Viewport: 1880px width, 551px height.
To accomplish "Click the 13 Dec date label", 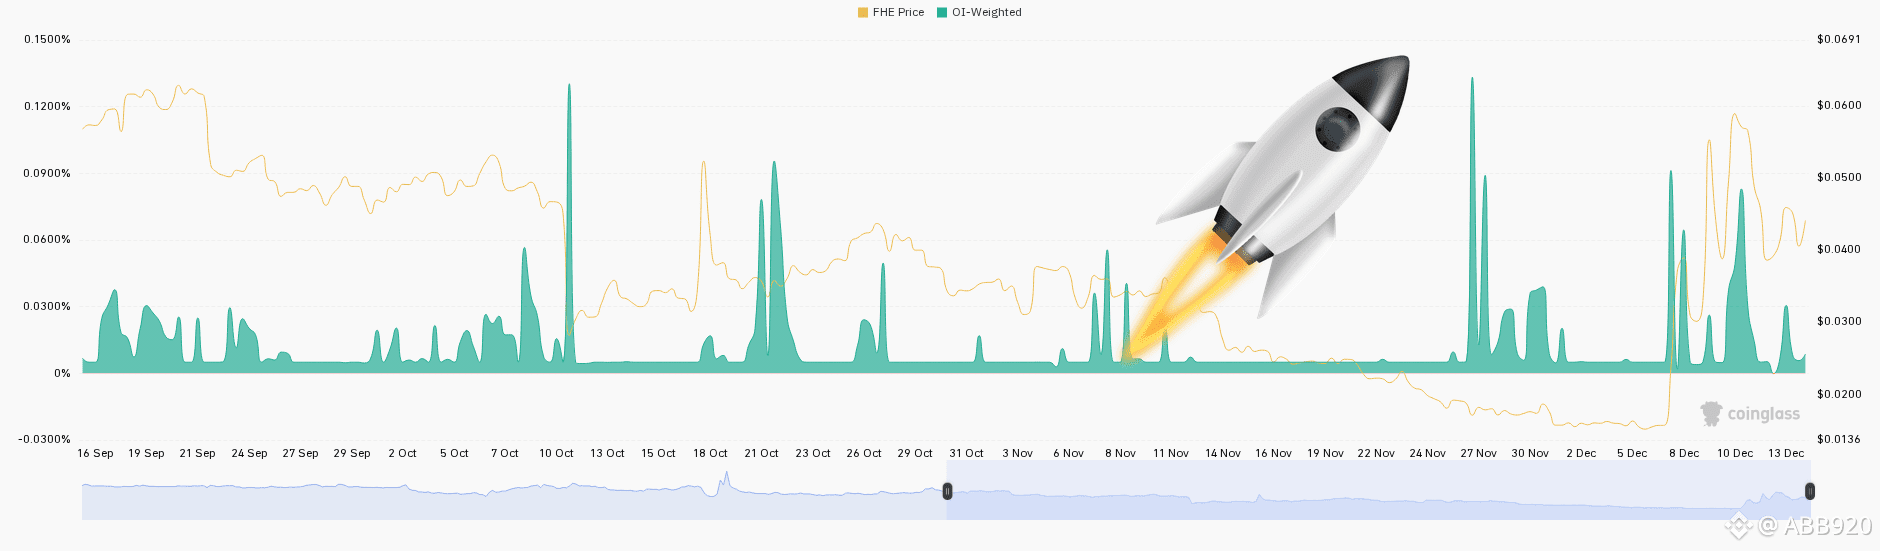I will 1786,453.
